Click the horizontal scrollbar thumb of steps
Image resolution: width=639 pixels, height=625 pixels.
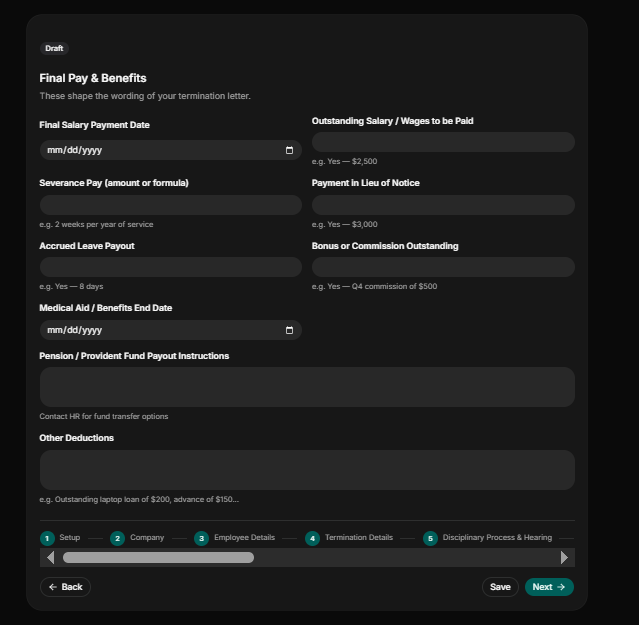[x=158, y=557]
